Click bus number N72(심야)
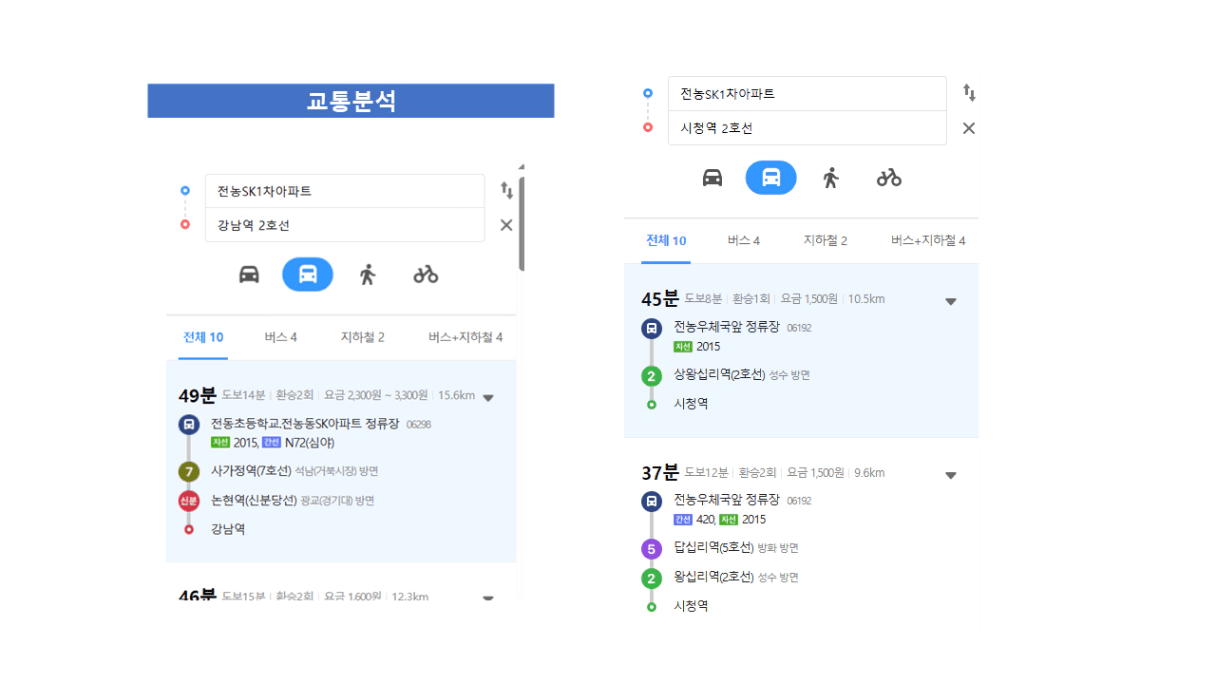The image size is (1216, 684). coord(310,443)
